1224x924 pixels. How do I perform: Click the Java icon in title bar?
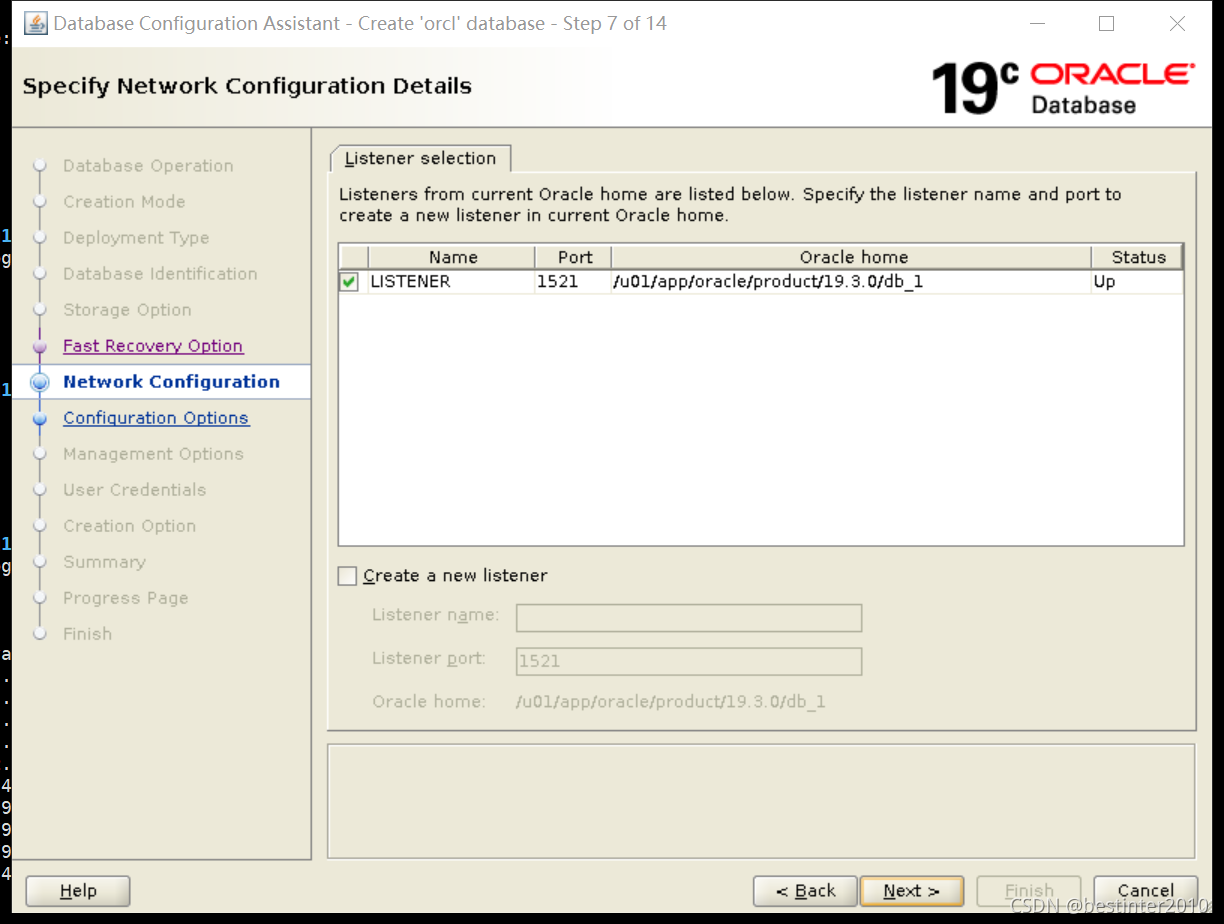35,23
